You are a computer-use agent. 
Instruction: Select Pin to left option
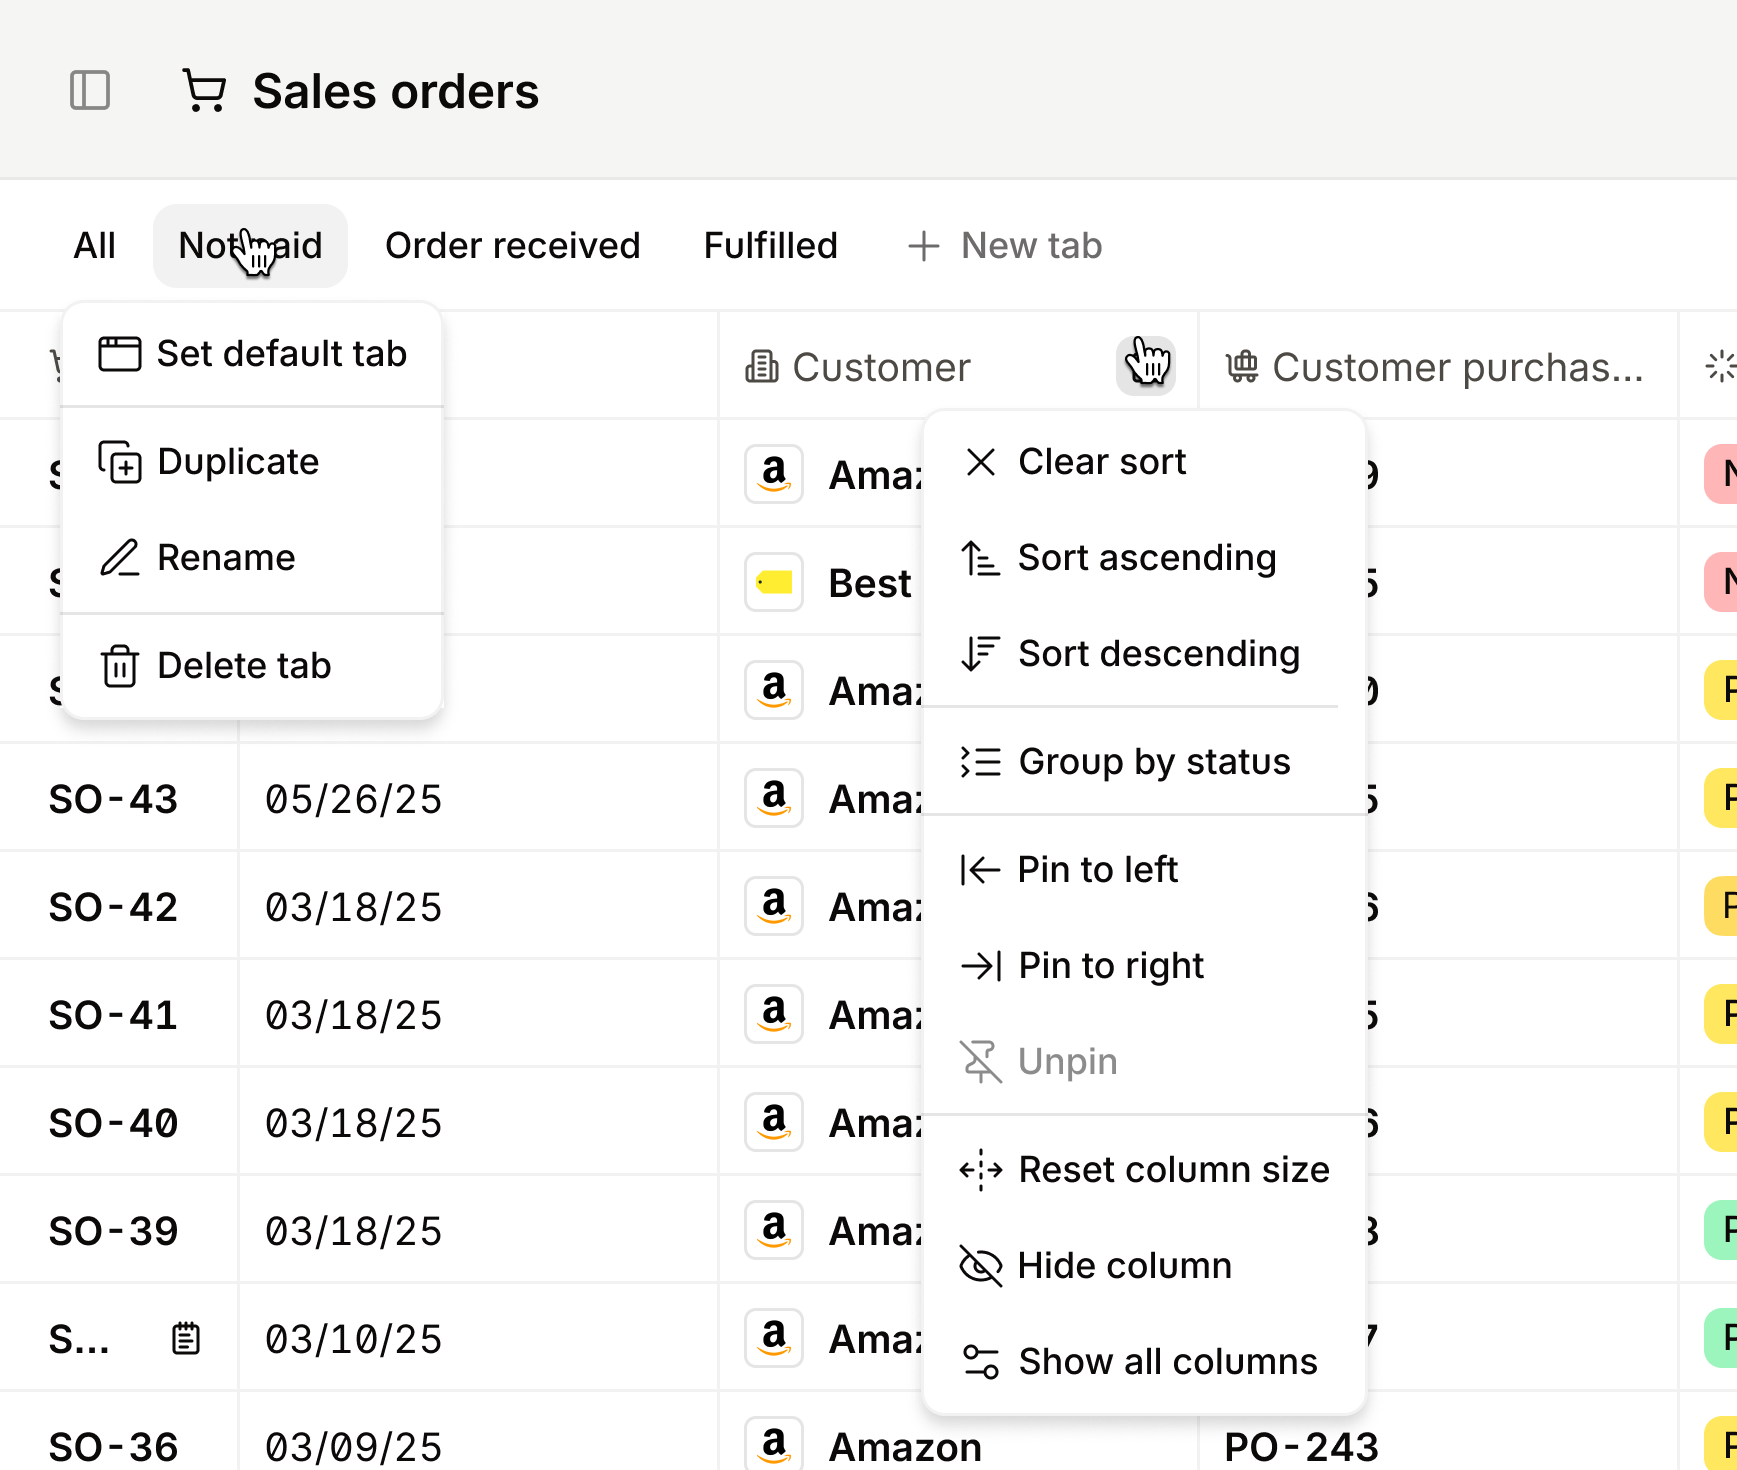tap(1097, 870)
